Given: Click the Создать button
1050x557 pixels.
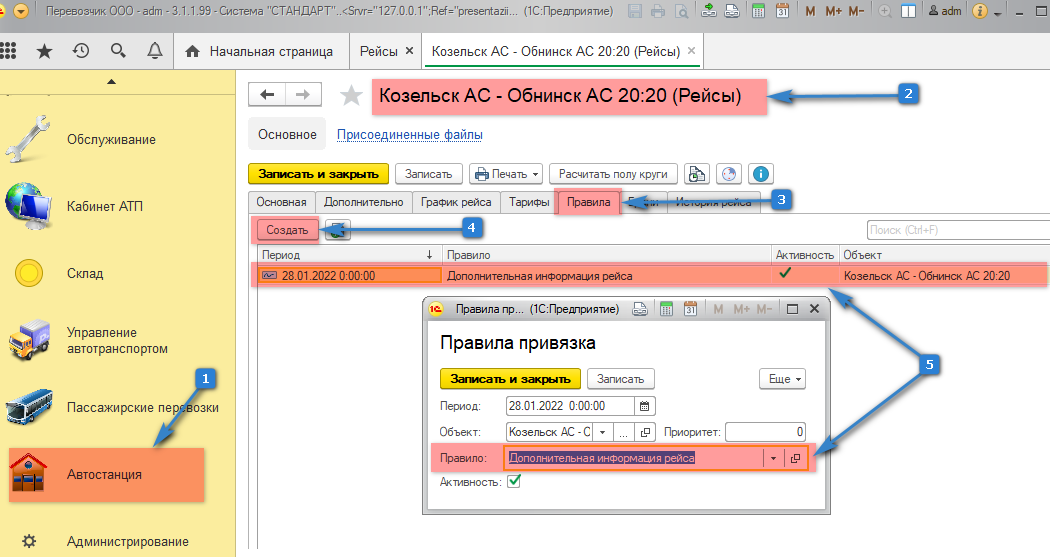Looking at the screenshot, I should (x=287, y=230).
